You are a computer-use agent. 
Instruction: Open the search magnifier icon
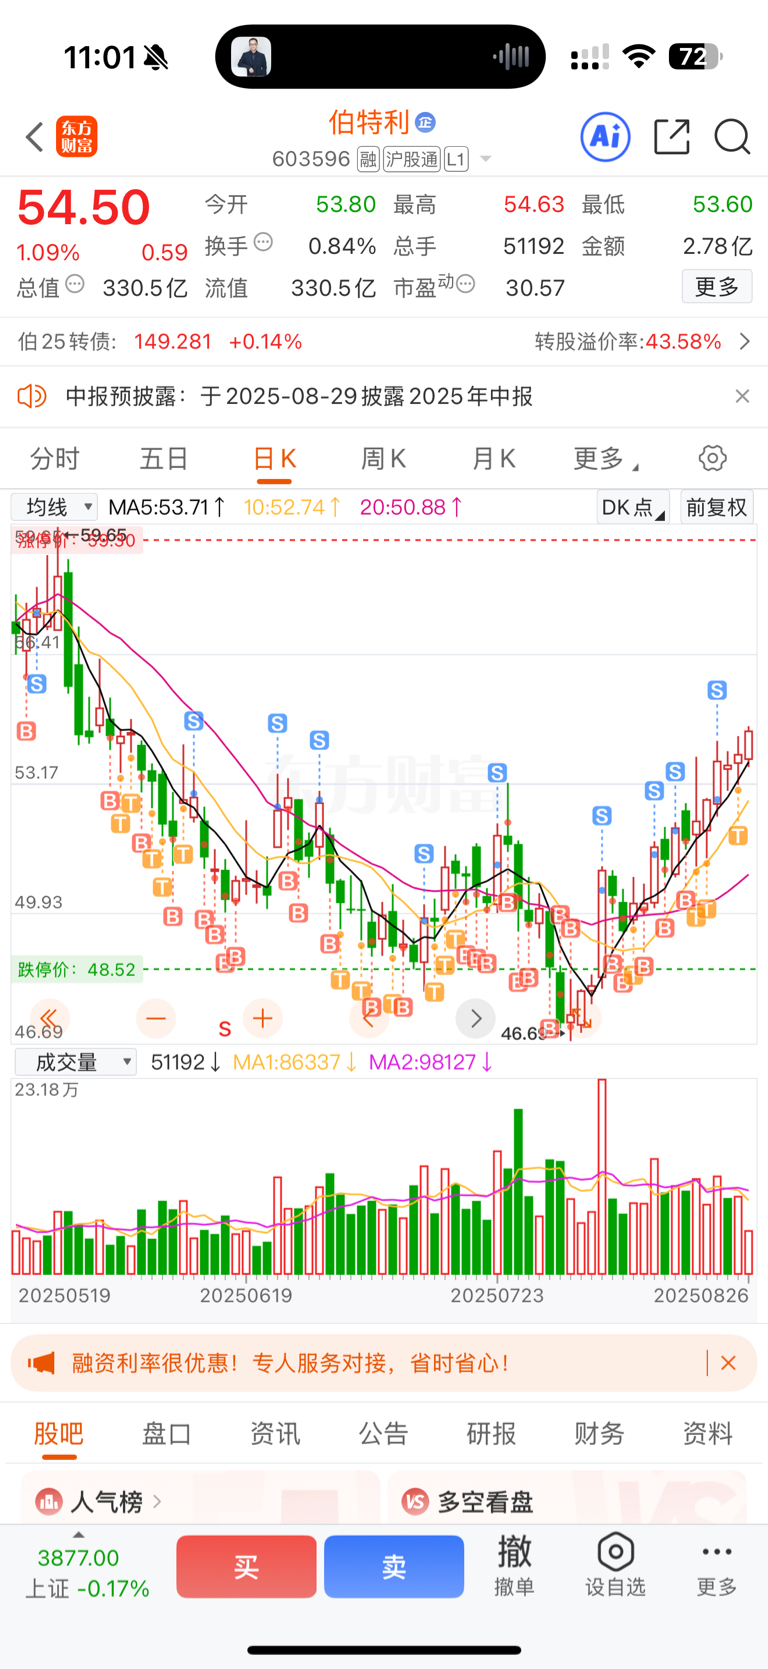coord(732,137)
